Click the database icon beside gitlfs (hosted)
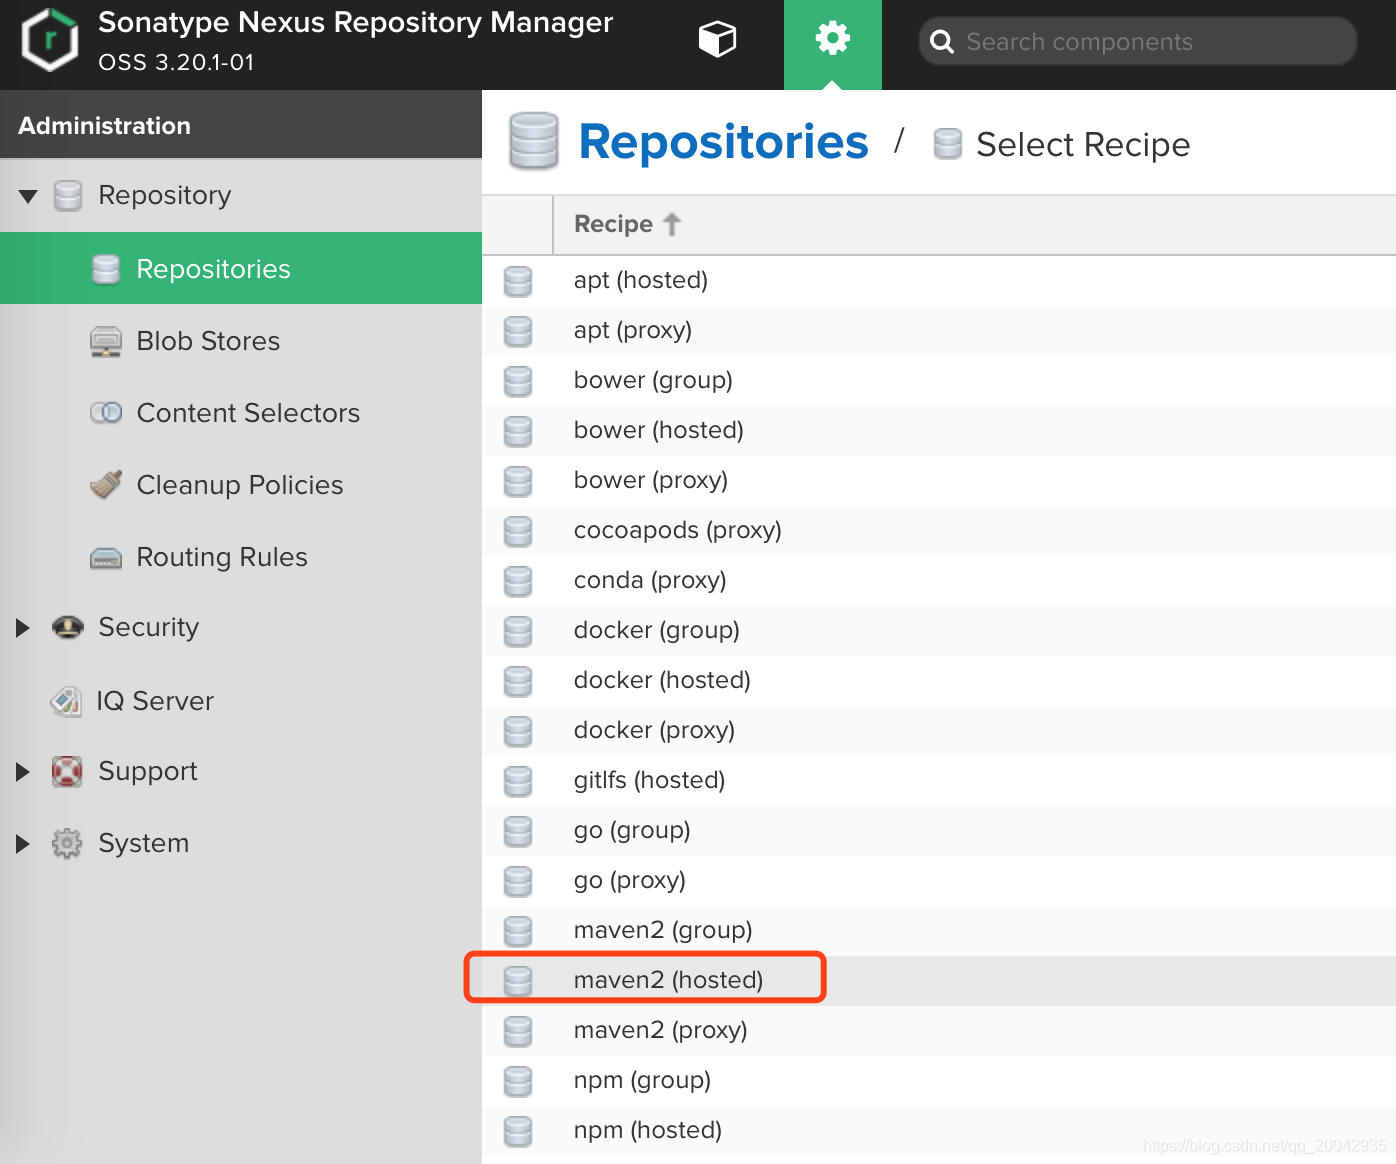This screenshot has width=1396, height=1164. (518, 781)
